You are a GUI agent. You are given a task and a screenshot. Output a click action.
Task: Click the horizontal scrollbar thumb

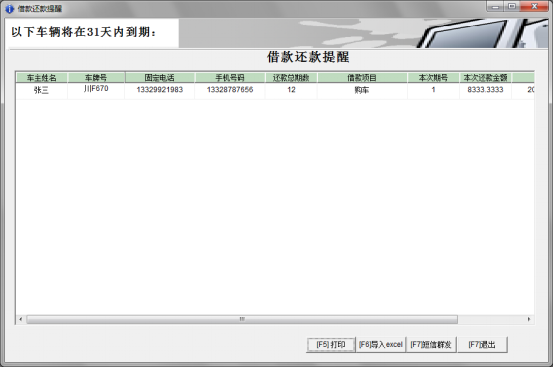[x=242, y=319]
